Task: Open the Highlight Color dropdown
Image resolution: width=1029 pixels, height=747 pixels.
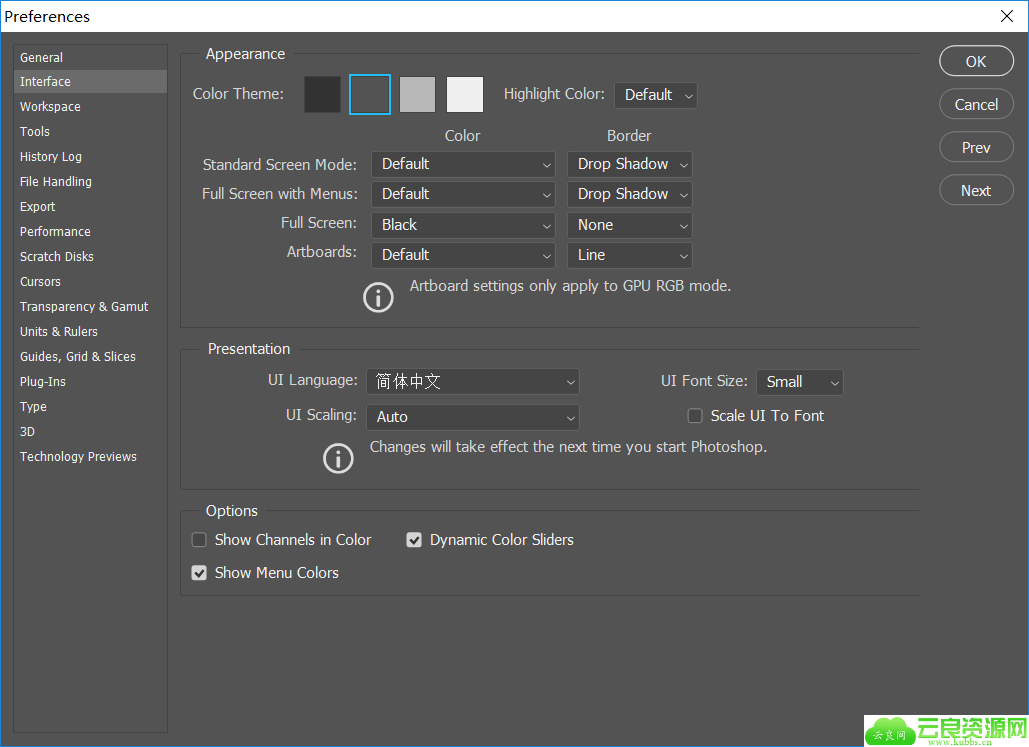Action: click(x=655, y=95)
